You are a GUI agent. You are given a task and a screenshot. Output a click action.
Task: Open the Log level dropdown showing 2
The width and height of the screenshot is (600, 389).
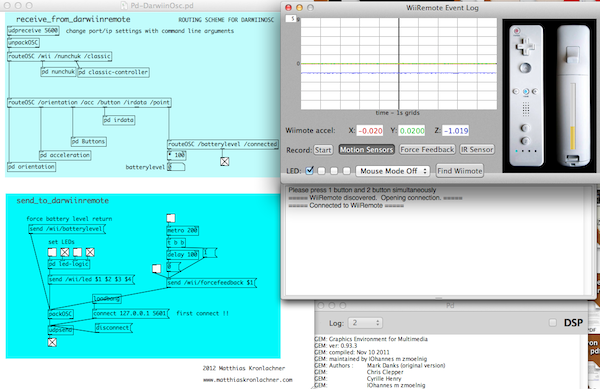point(365,323)
